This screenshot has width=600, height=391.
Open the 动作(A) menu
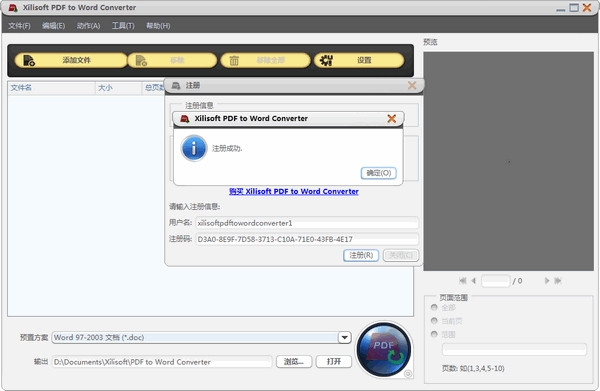88,26
